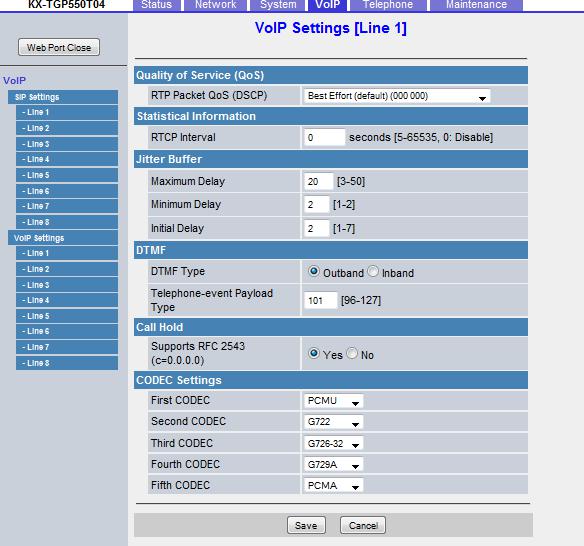Open VoIP Settings Line 1
This screenshot has width=584, height=546.
[67, 253]
